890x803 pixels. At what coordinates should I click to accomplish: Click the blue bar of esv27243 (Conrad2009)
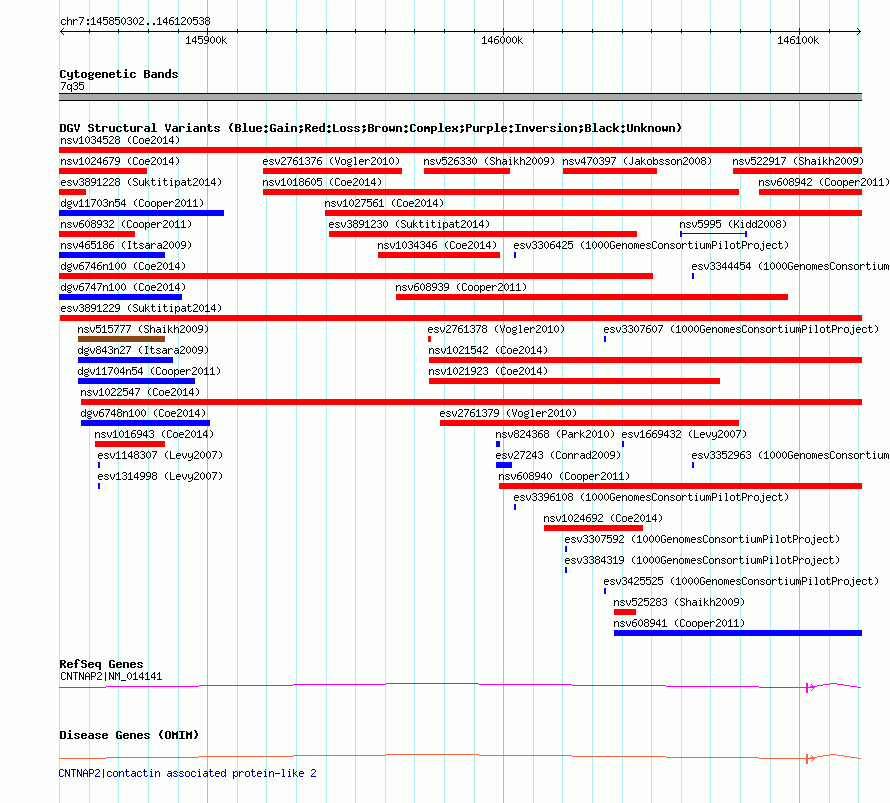(503, 465)
